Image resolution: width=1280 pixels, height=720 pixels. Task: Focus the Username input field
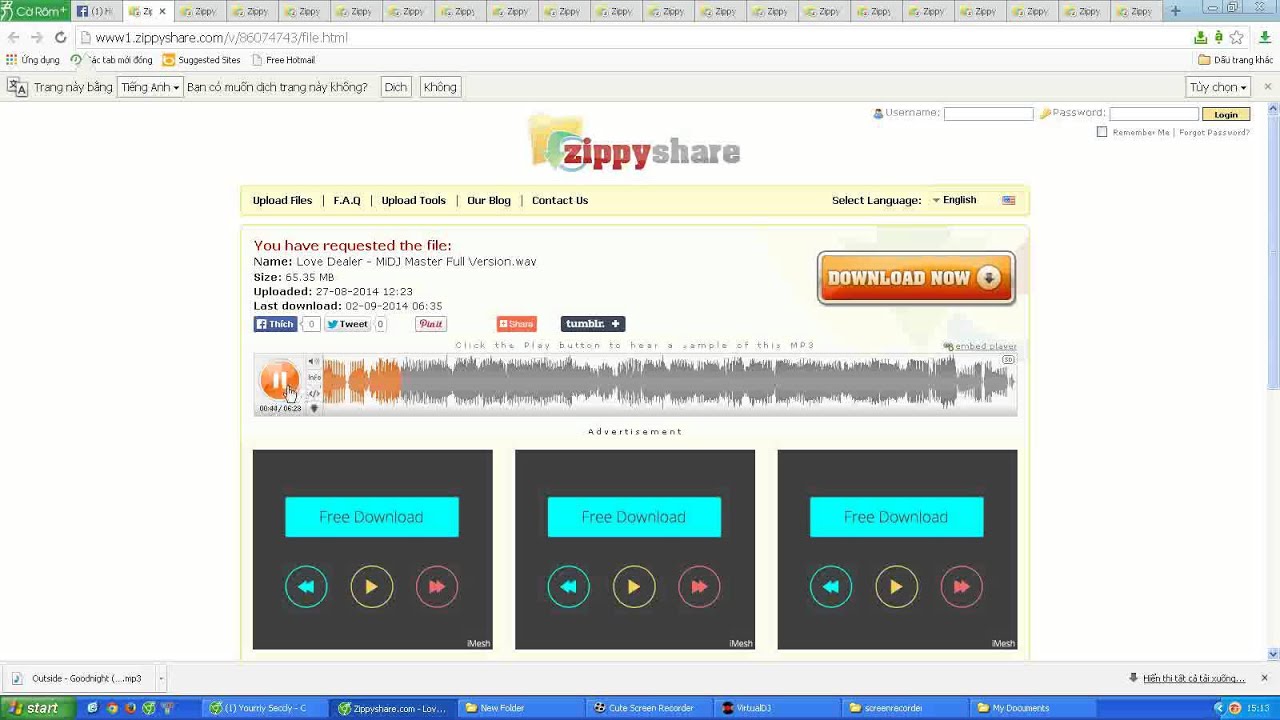pos(988,114)
